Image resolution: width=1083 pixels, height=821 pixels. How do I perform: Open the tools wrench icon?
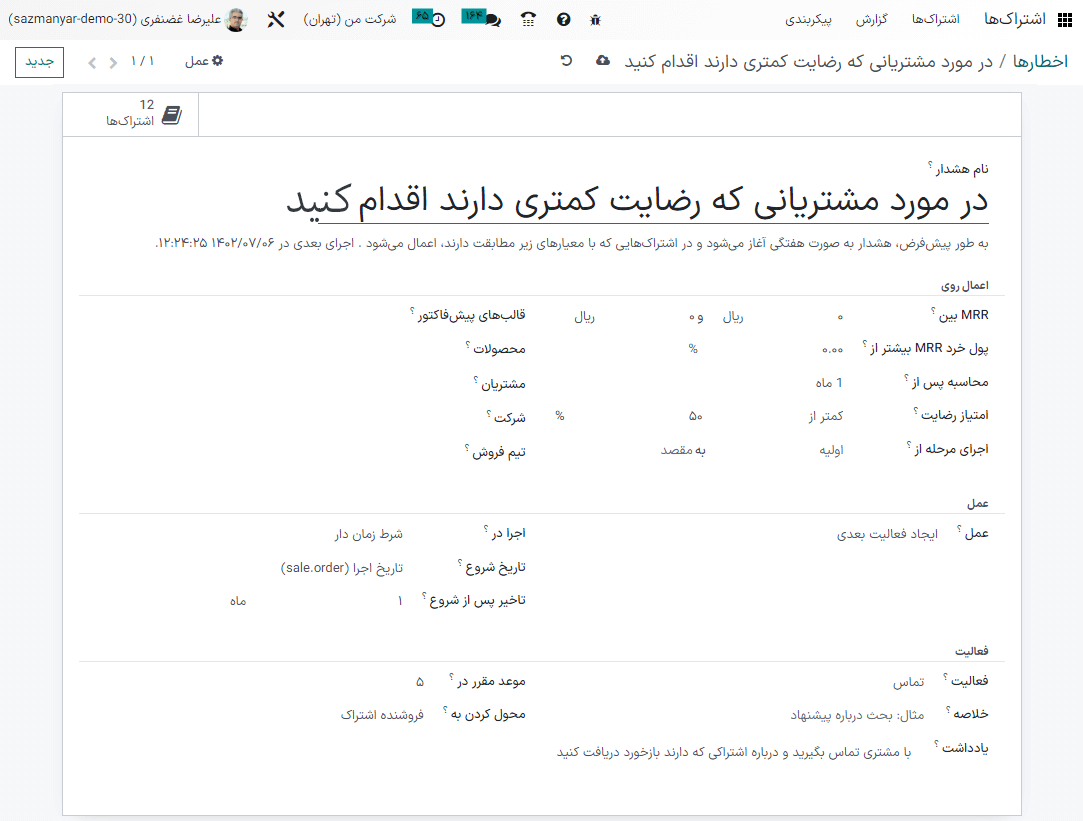tap(276, 17)
